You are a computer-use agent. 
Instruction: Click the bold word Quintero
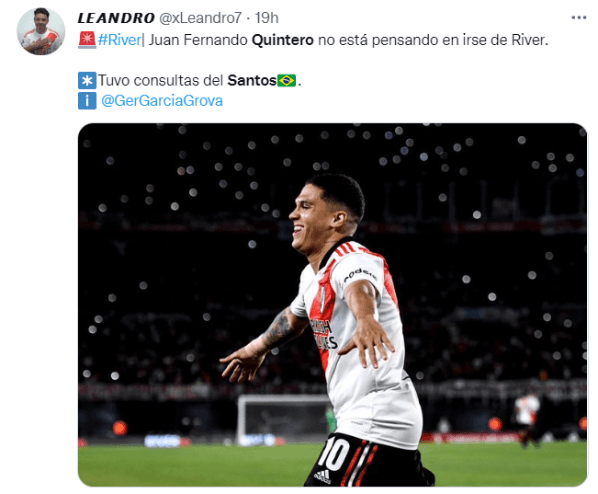click(x=283, y=40)
